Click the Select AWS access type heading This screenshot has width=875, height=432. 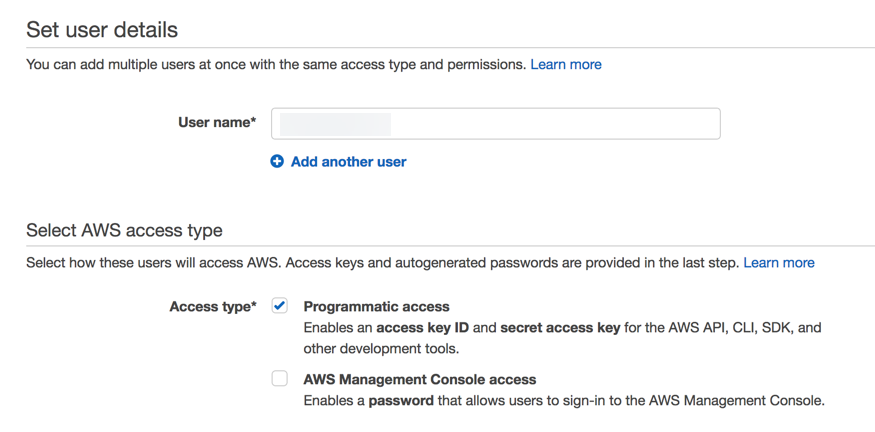click(x=124, y=230)
